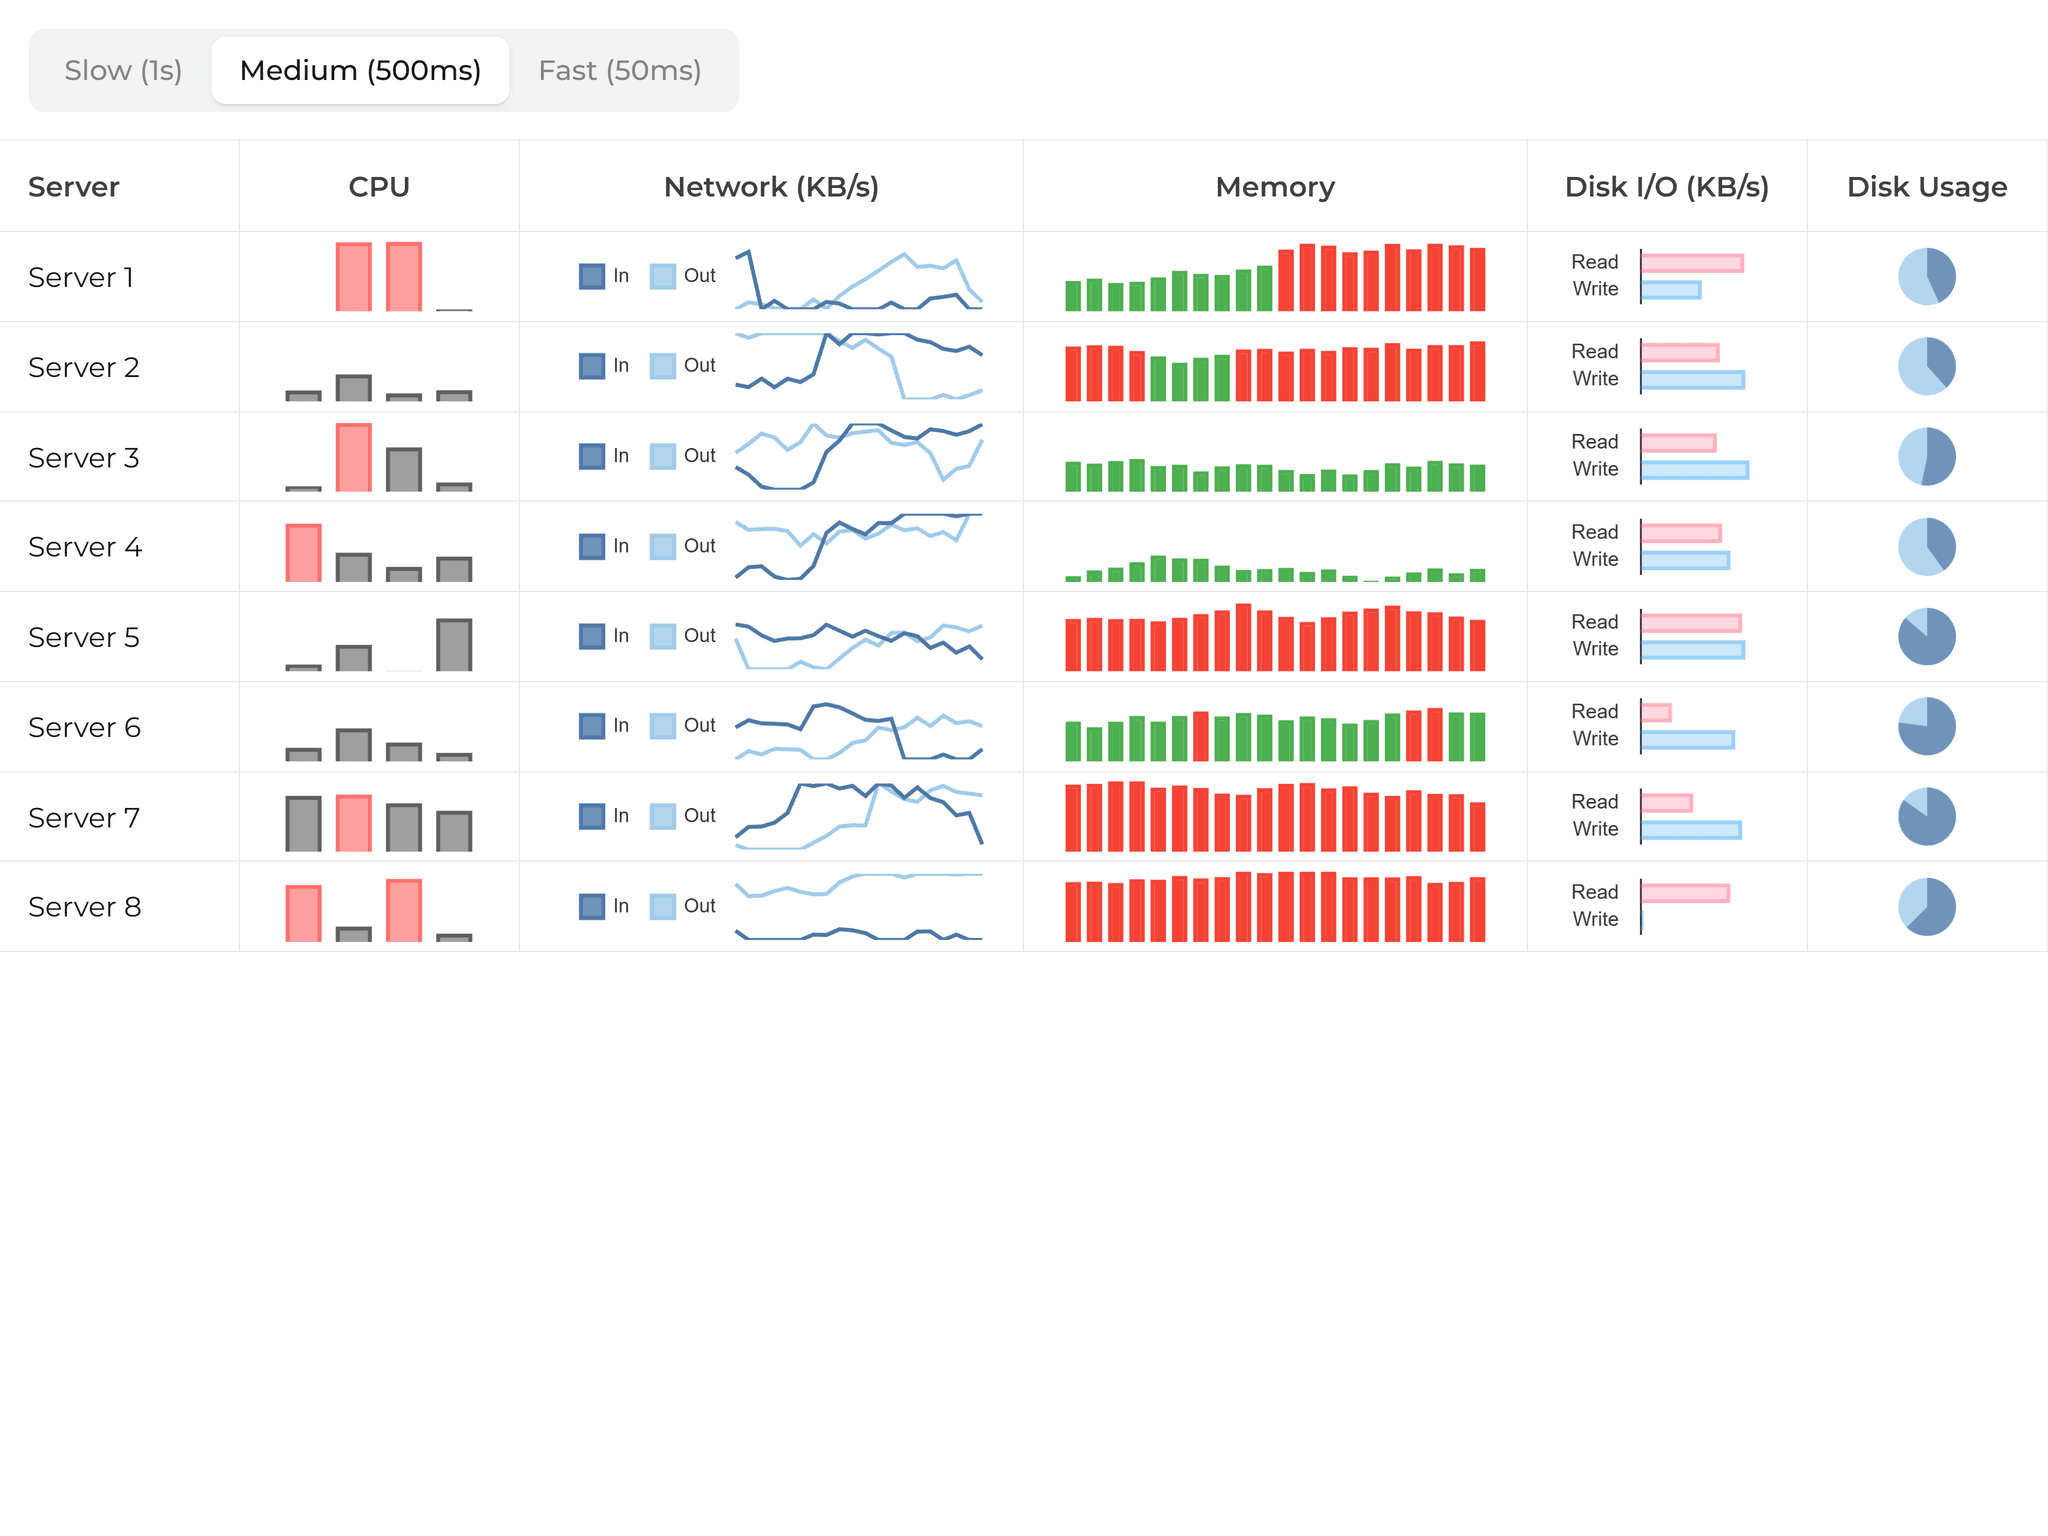The image size is (2048, 1536).
Task: Click the Disk I/O (KB/s) column header
Action: coord(1667,187)
